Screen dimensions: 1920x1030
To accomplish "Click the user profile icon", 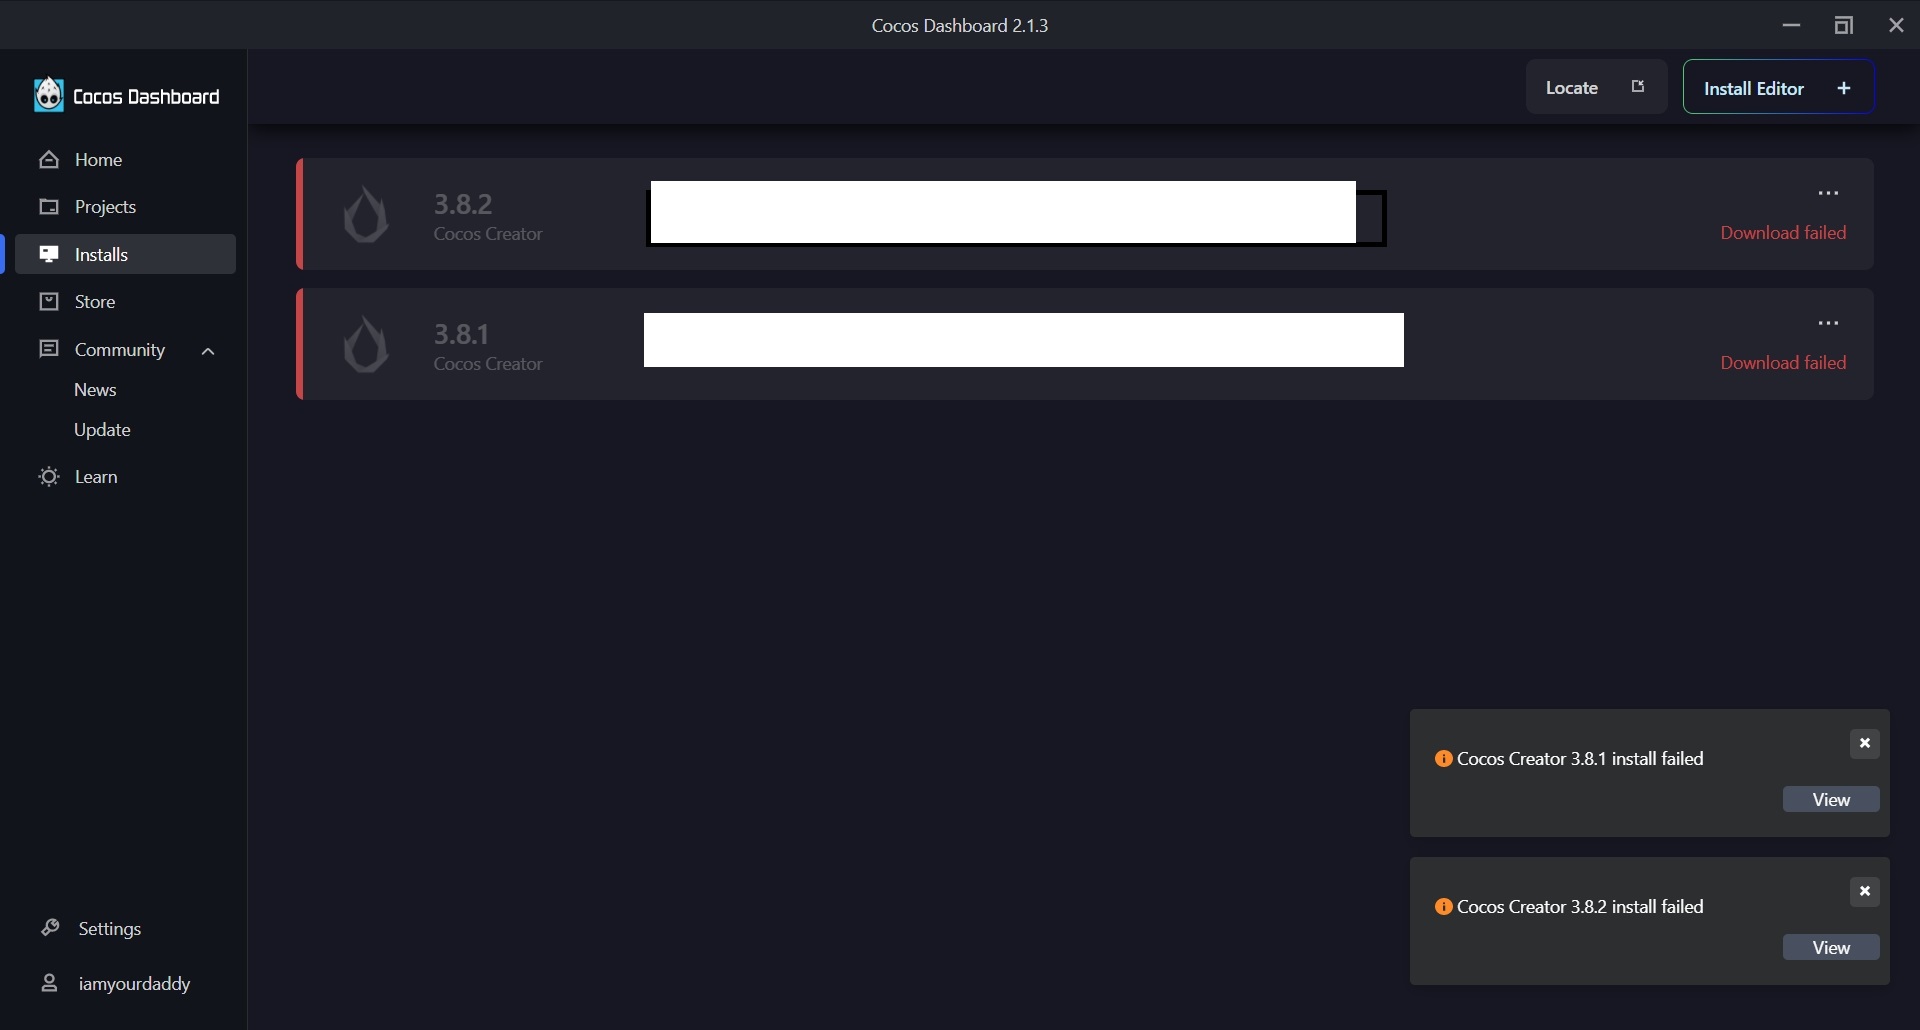I will 49,984.
